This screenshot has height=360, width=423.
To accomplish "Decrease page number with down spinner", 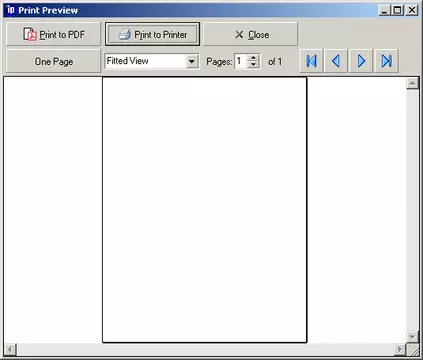I will (x=254, y=64).
